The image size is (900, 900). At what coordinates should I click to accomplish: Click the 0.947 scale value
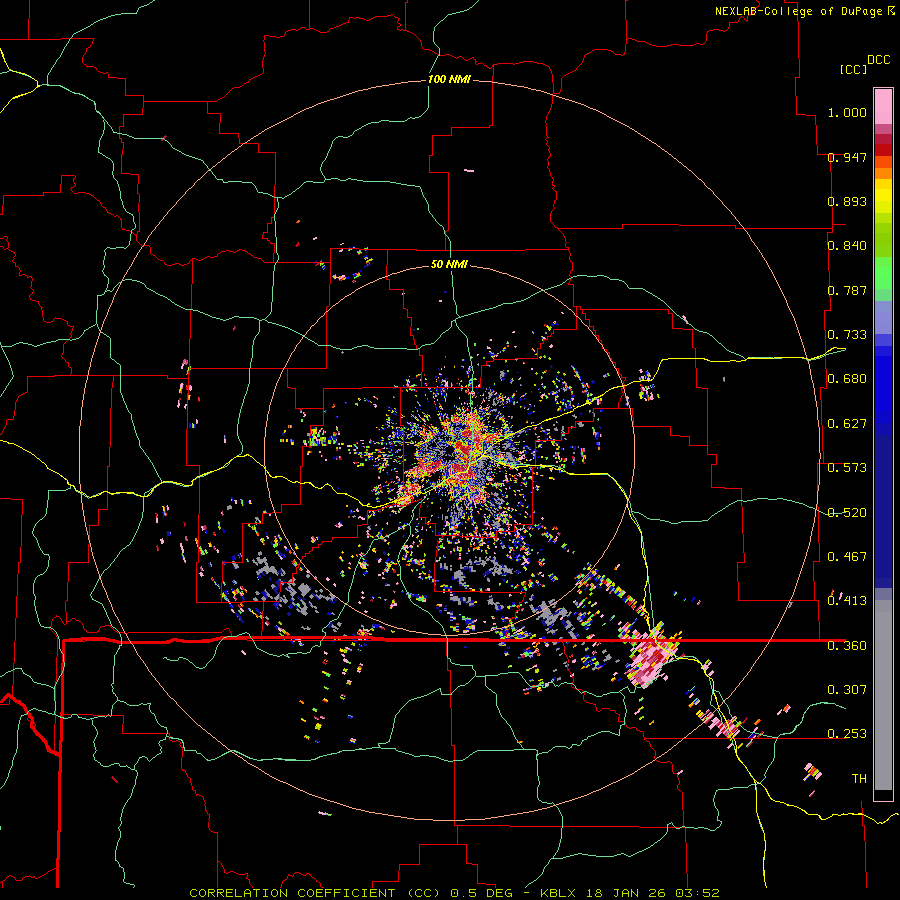847,157
